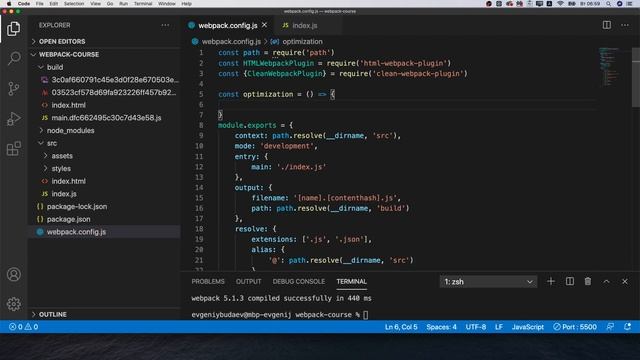This screenshot has height=360, width=640.
Task: Click into the terminal prompt line
Action: (x=280, y=315)
